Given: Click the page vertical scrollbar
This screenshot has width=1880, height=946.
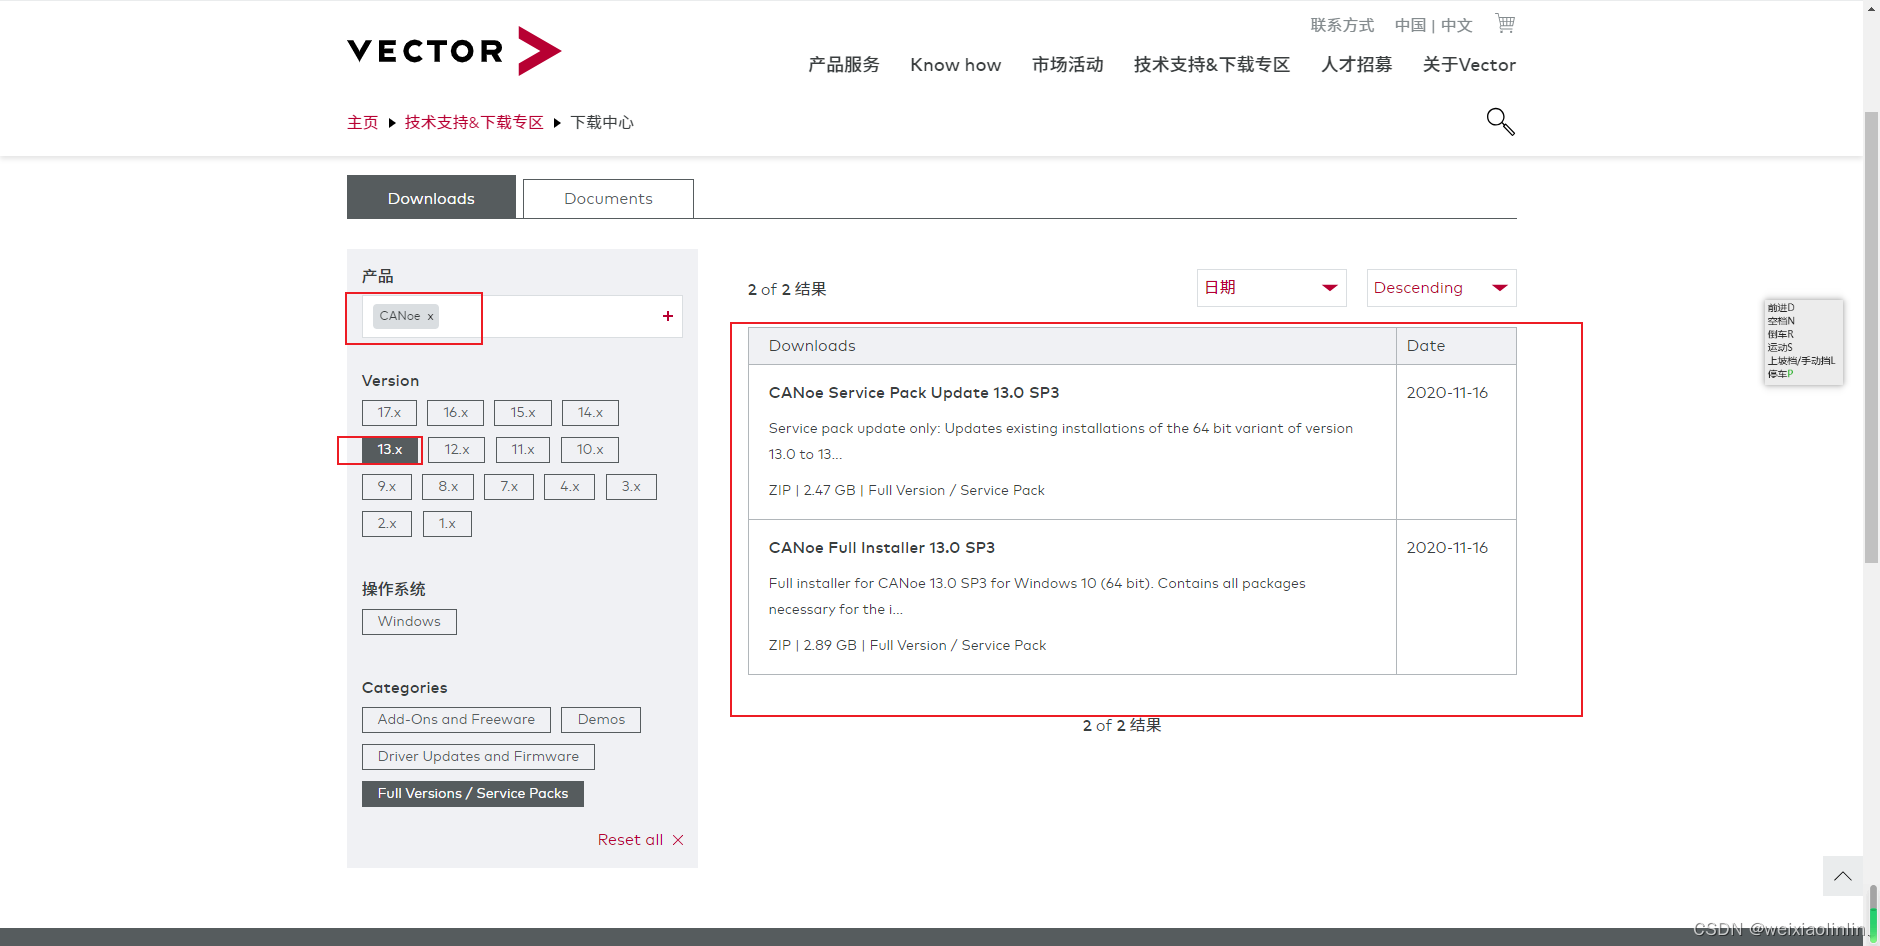Looking at the screenshot, I should click(1871, 338).
